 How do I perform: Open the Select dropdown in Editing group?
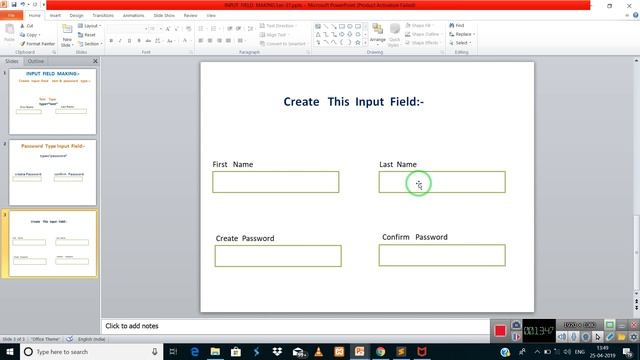click(x=460, y=43)
